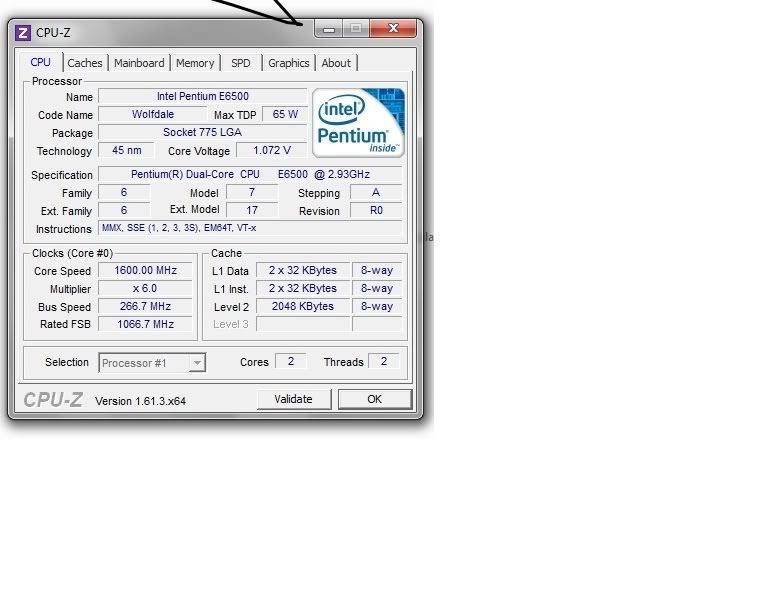Viewport: 768px width, 614px height.
Task: Click the OK button
Action: pyautogui.click(x=375, y=399)
